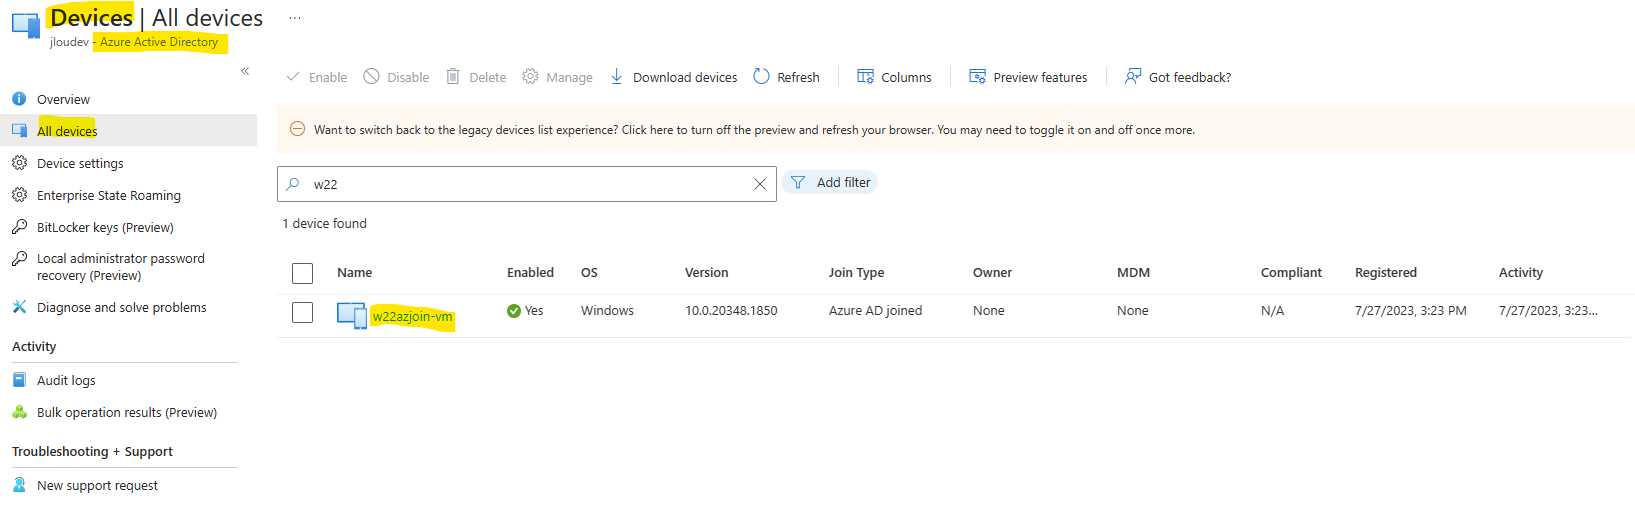Click the version 10.0.20348.1850 cell

[x=731, y=311]
